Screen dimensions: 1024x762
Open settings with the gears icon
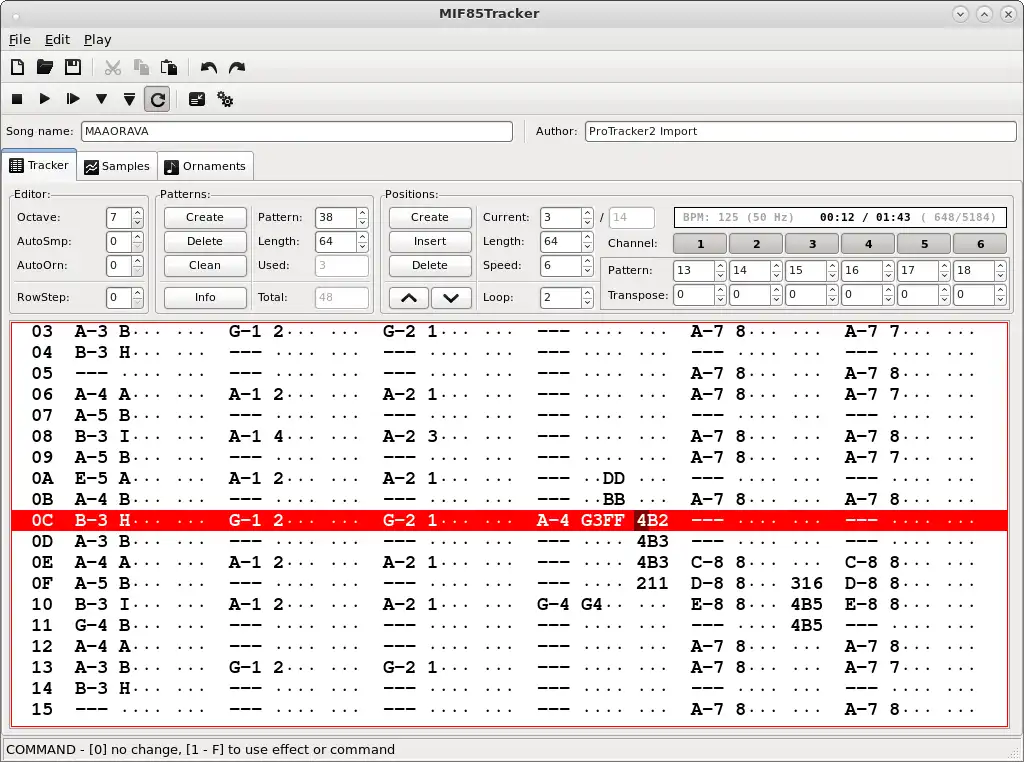point(225,99)
